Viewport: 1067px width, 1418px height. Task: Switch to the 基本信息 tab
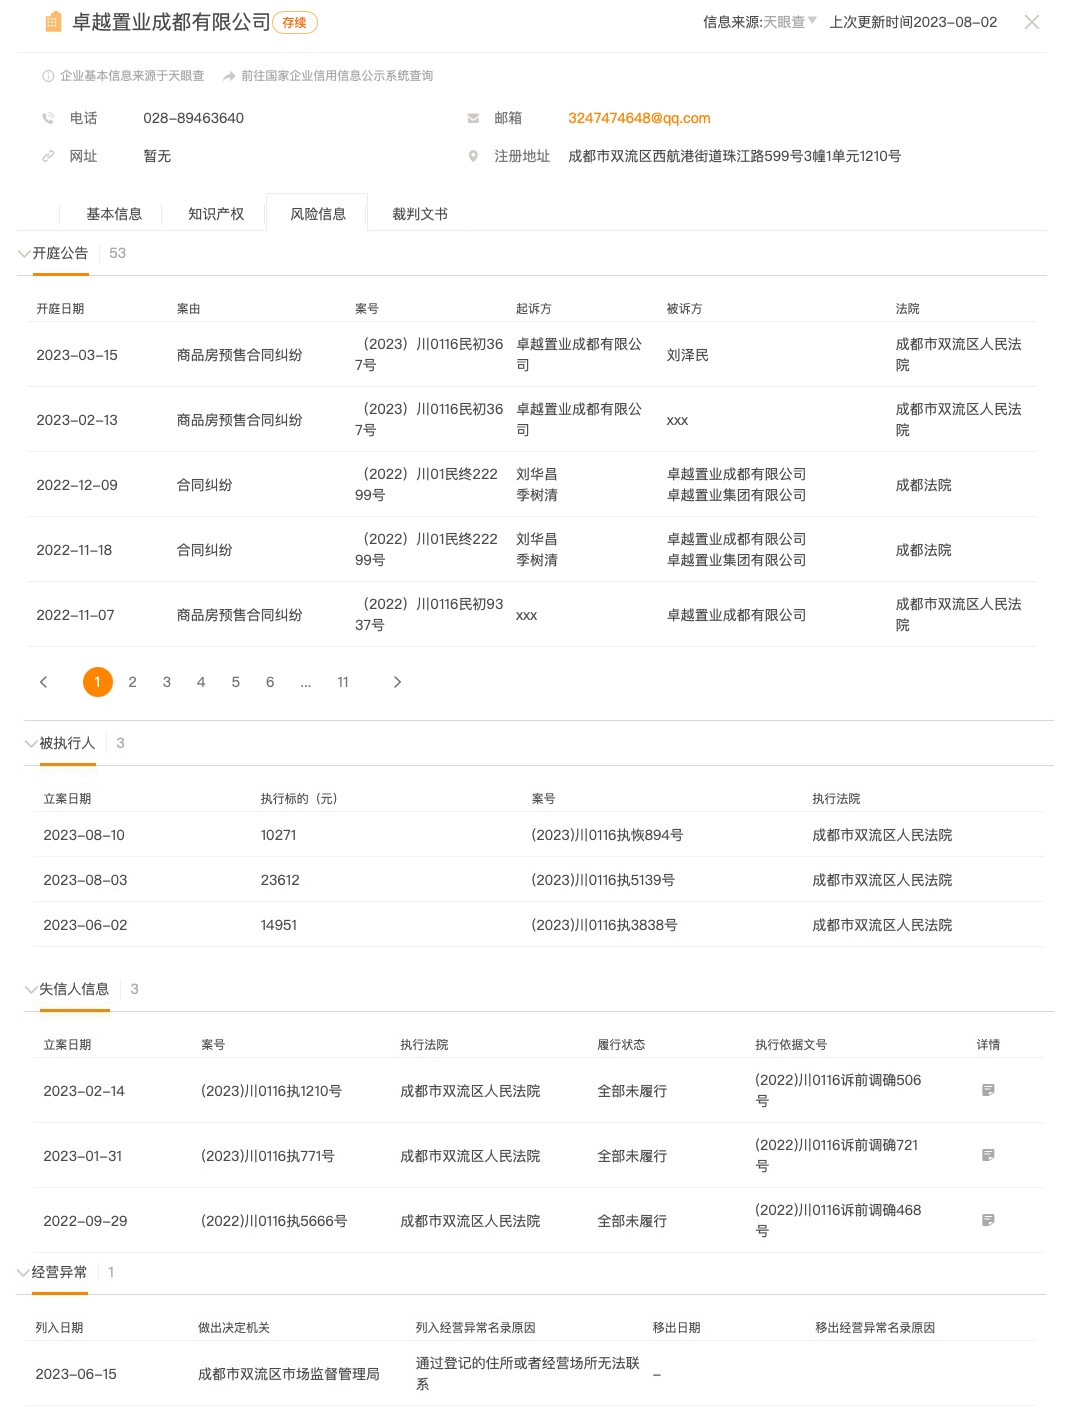pyautogui.click(x=114, y=214)
